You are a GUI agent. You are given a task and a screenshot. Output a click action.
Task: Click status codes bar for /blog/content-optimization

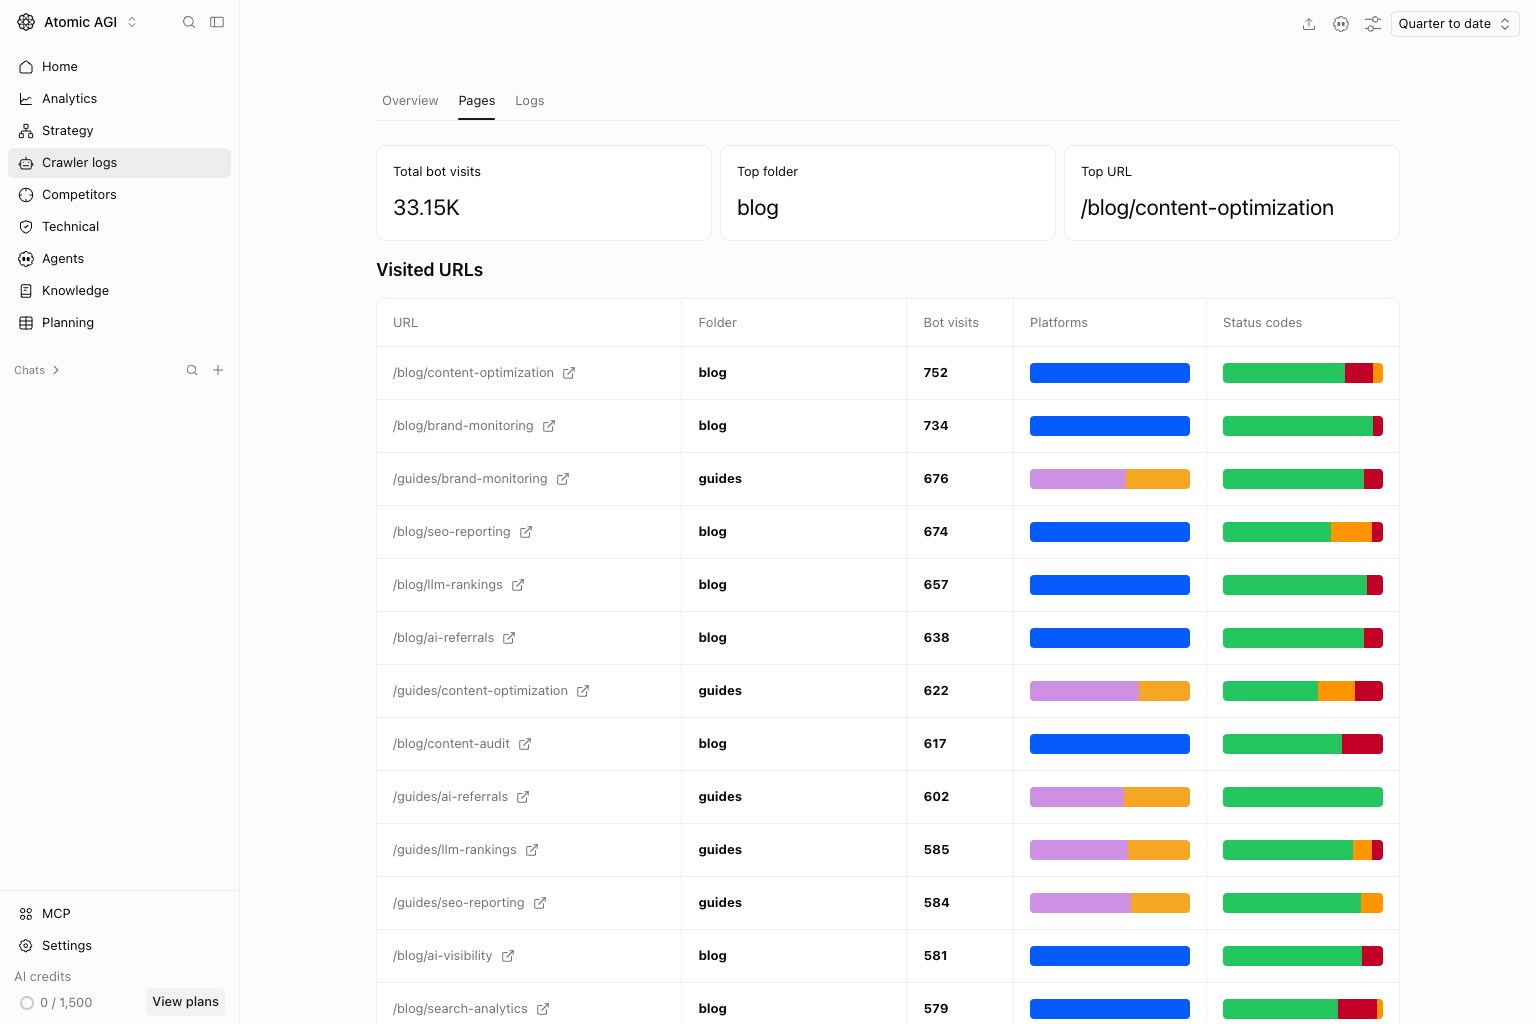pos(1303,373)
